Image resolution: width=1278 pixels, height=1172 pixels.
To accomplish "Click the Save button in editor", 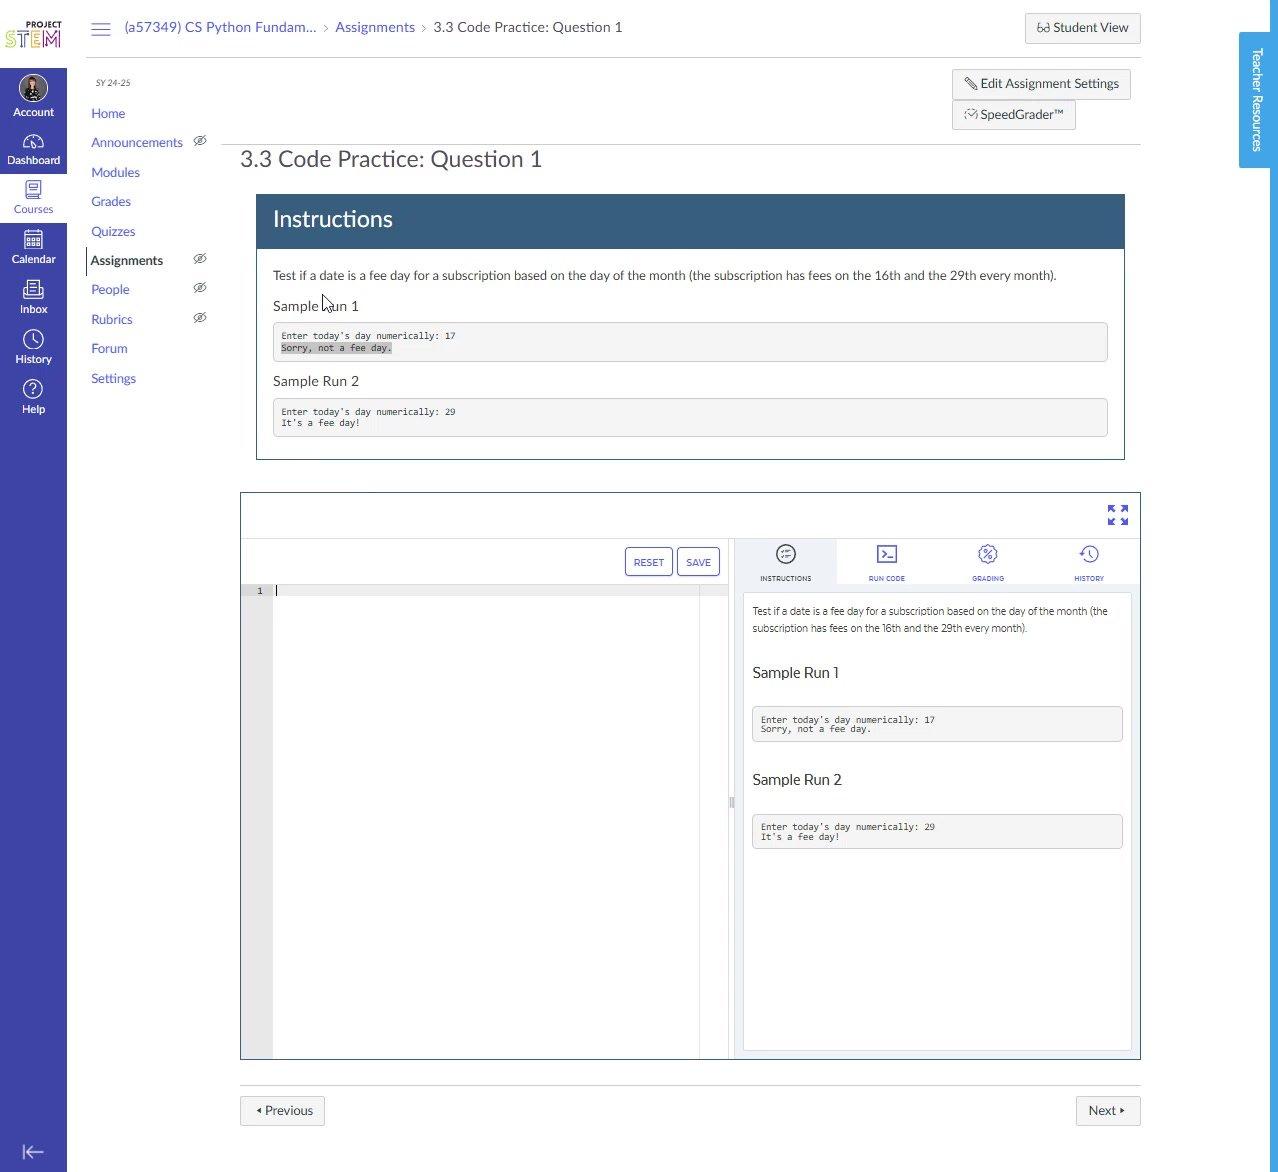I will [698, 562].
